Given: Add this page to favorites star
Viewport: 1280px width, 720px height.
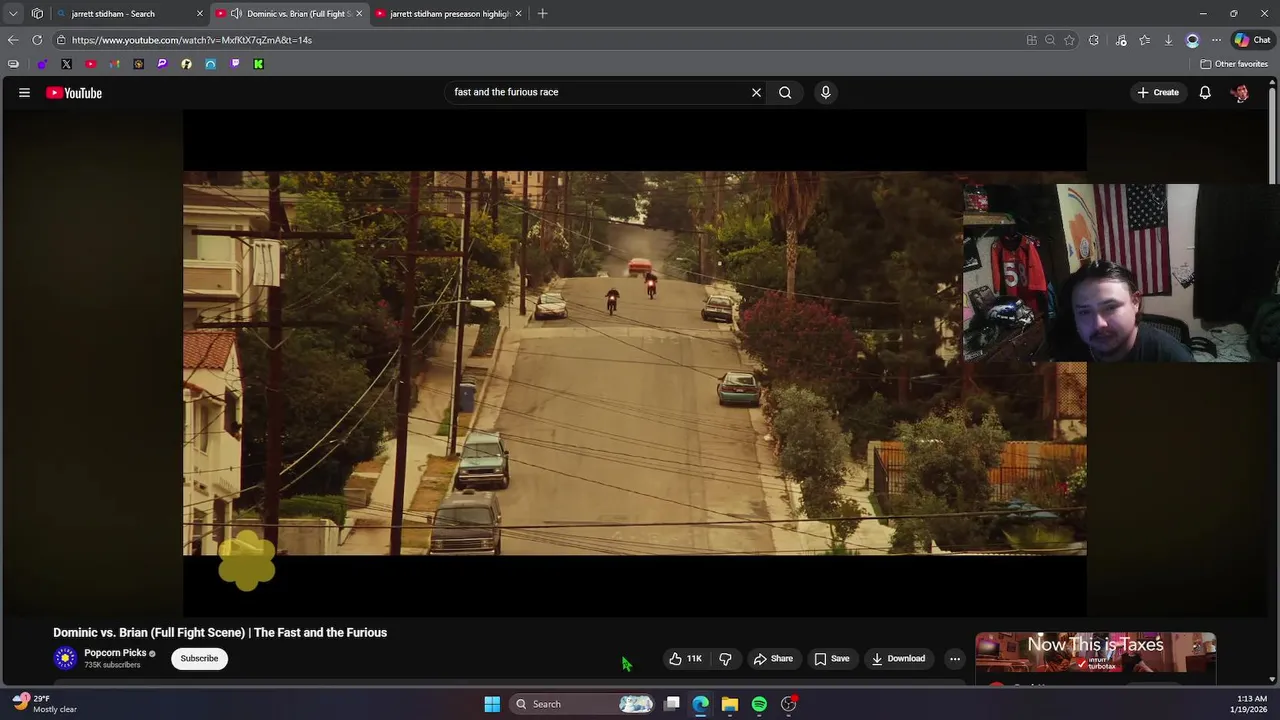Looking at the screenshot, I should 1069,40.
